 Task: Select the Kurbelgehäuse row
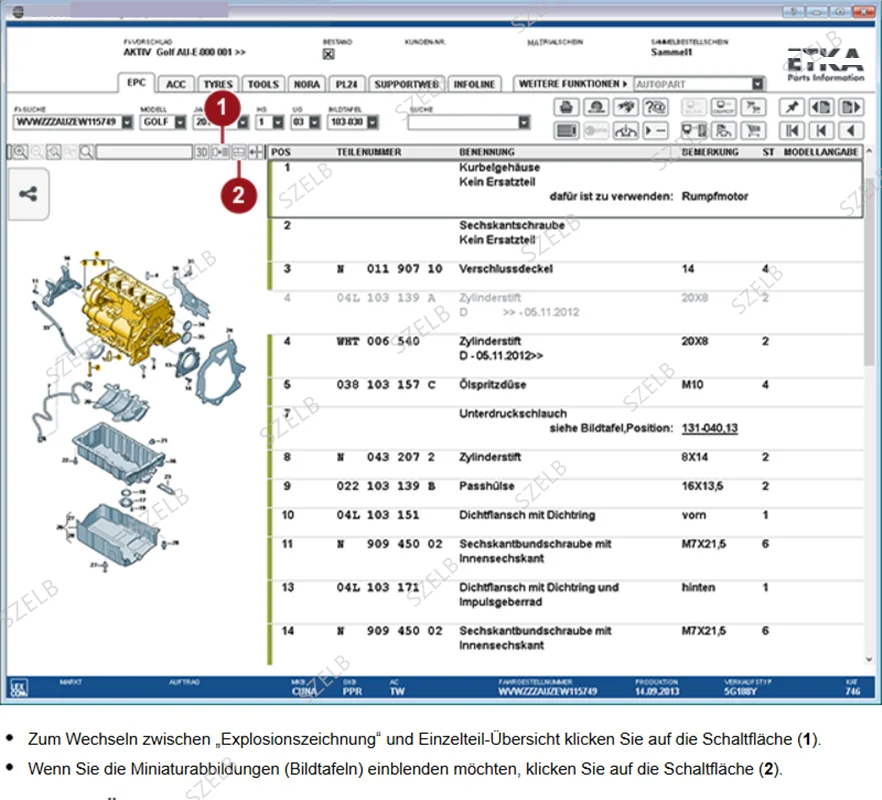[x=565, y=188]
